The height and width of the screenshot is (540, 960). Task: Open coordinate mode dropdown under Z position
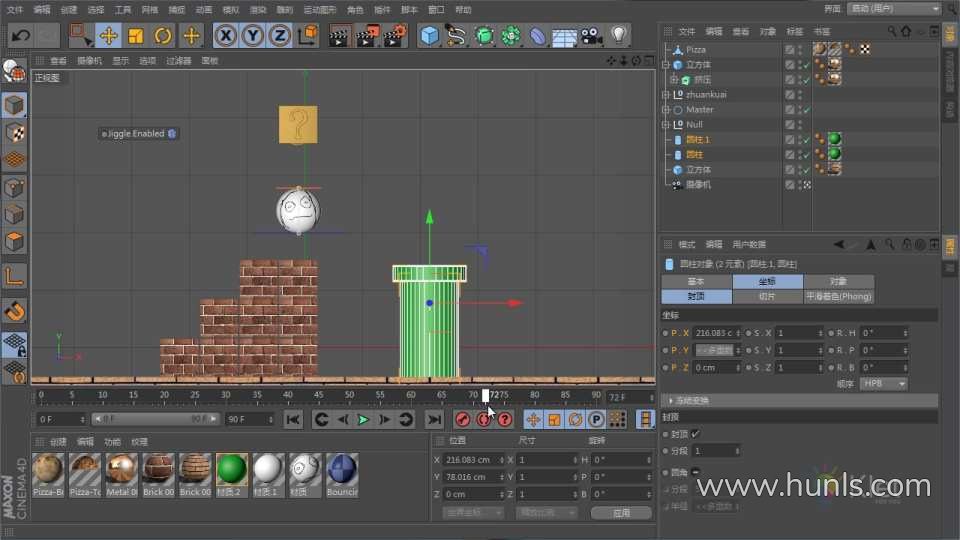(x=473, y=512)
